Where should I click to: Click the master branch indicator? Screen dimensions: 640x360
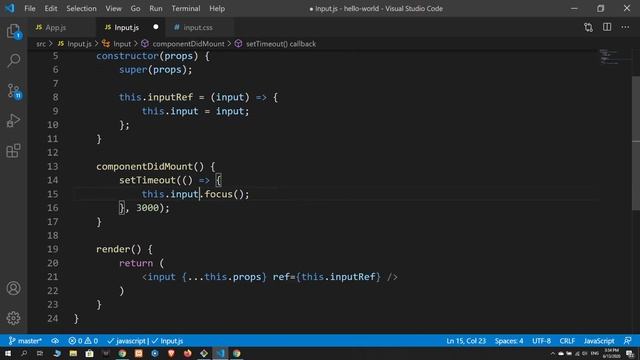click(x=25, y=341)
